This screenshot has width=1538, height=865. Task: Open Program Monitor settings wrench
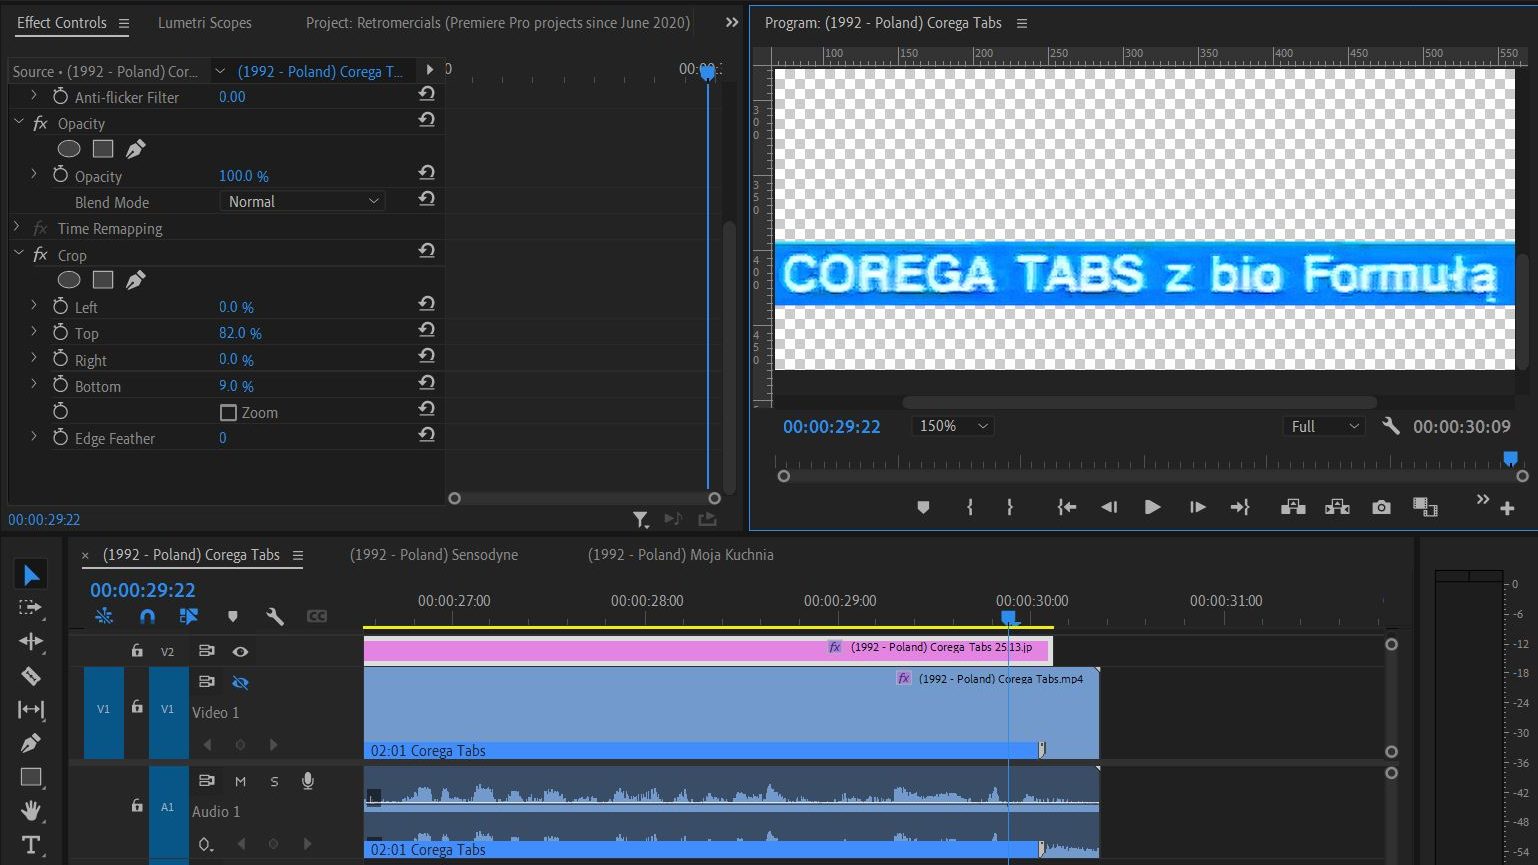[1391, 426]
